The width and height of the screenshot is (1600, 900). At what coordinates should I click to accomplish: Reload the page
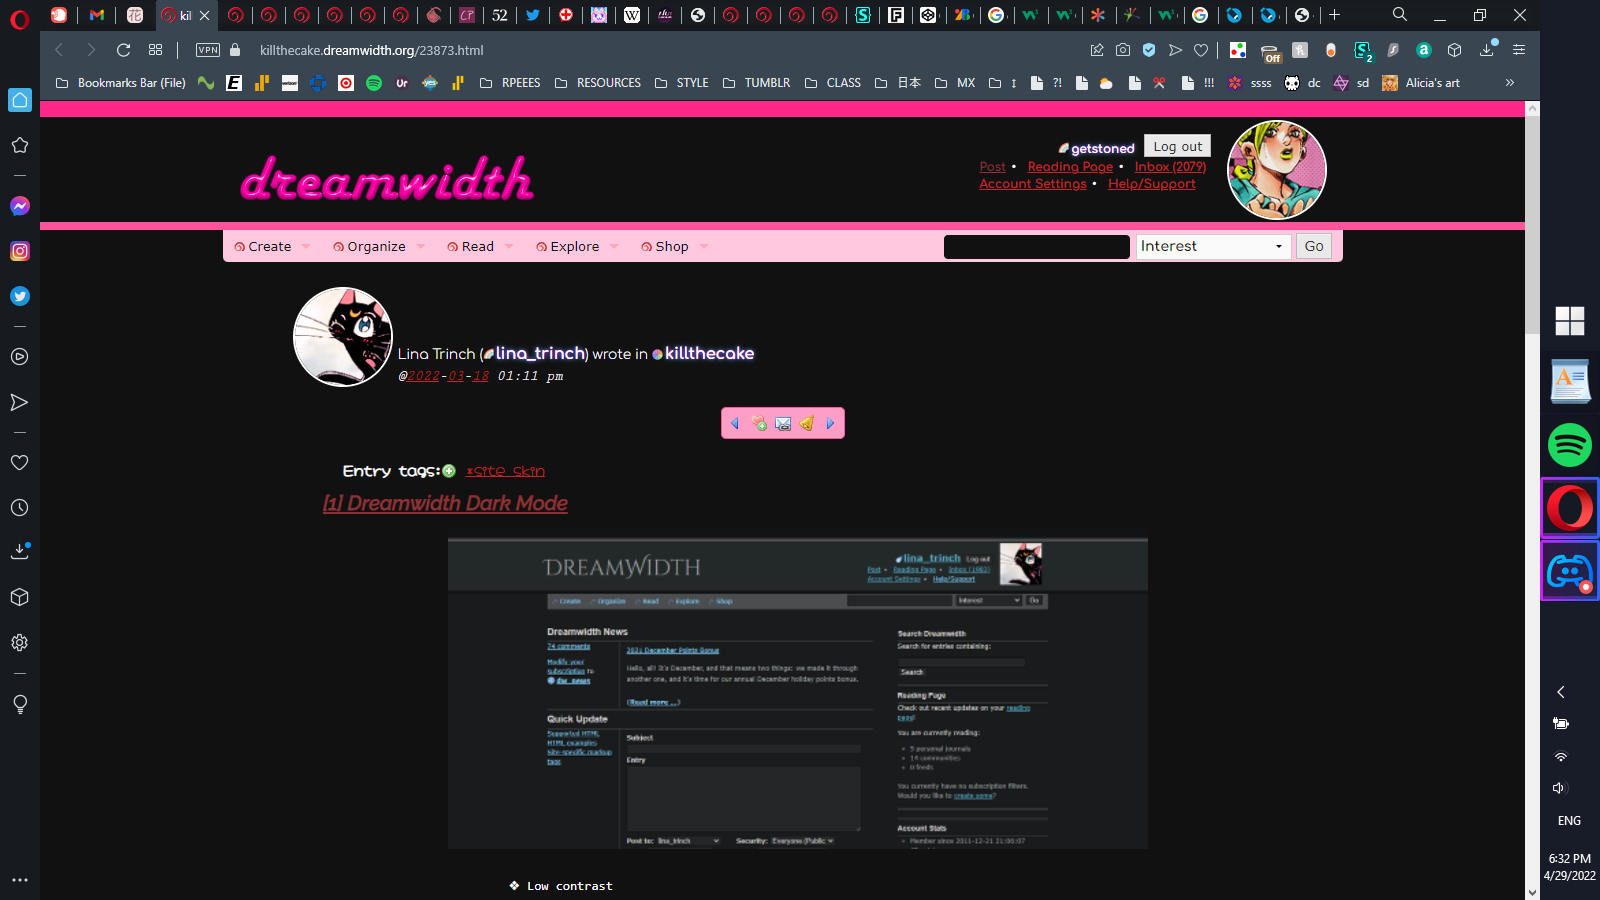(123, 50)
